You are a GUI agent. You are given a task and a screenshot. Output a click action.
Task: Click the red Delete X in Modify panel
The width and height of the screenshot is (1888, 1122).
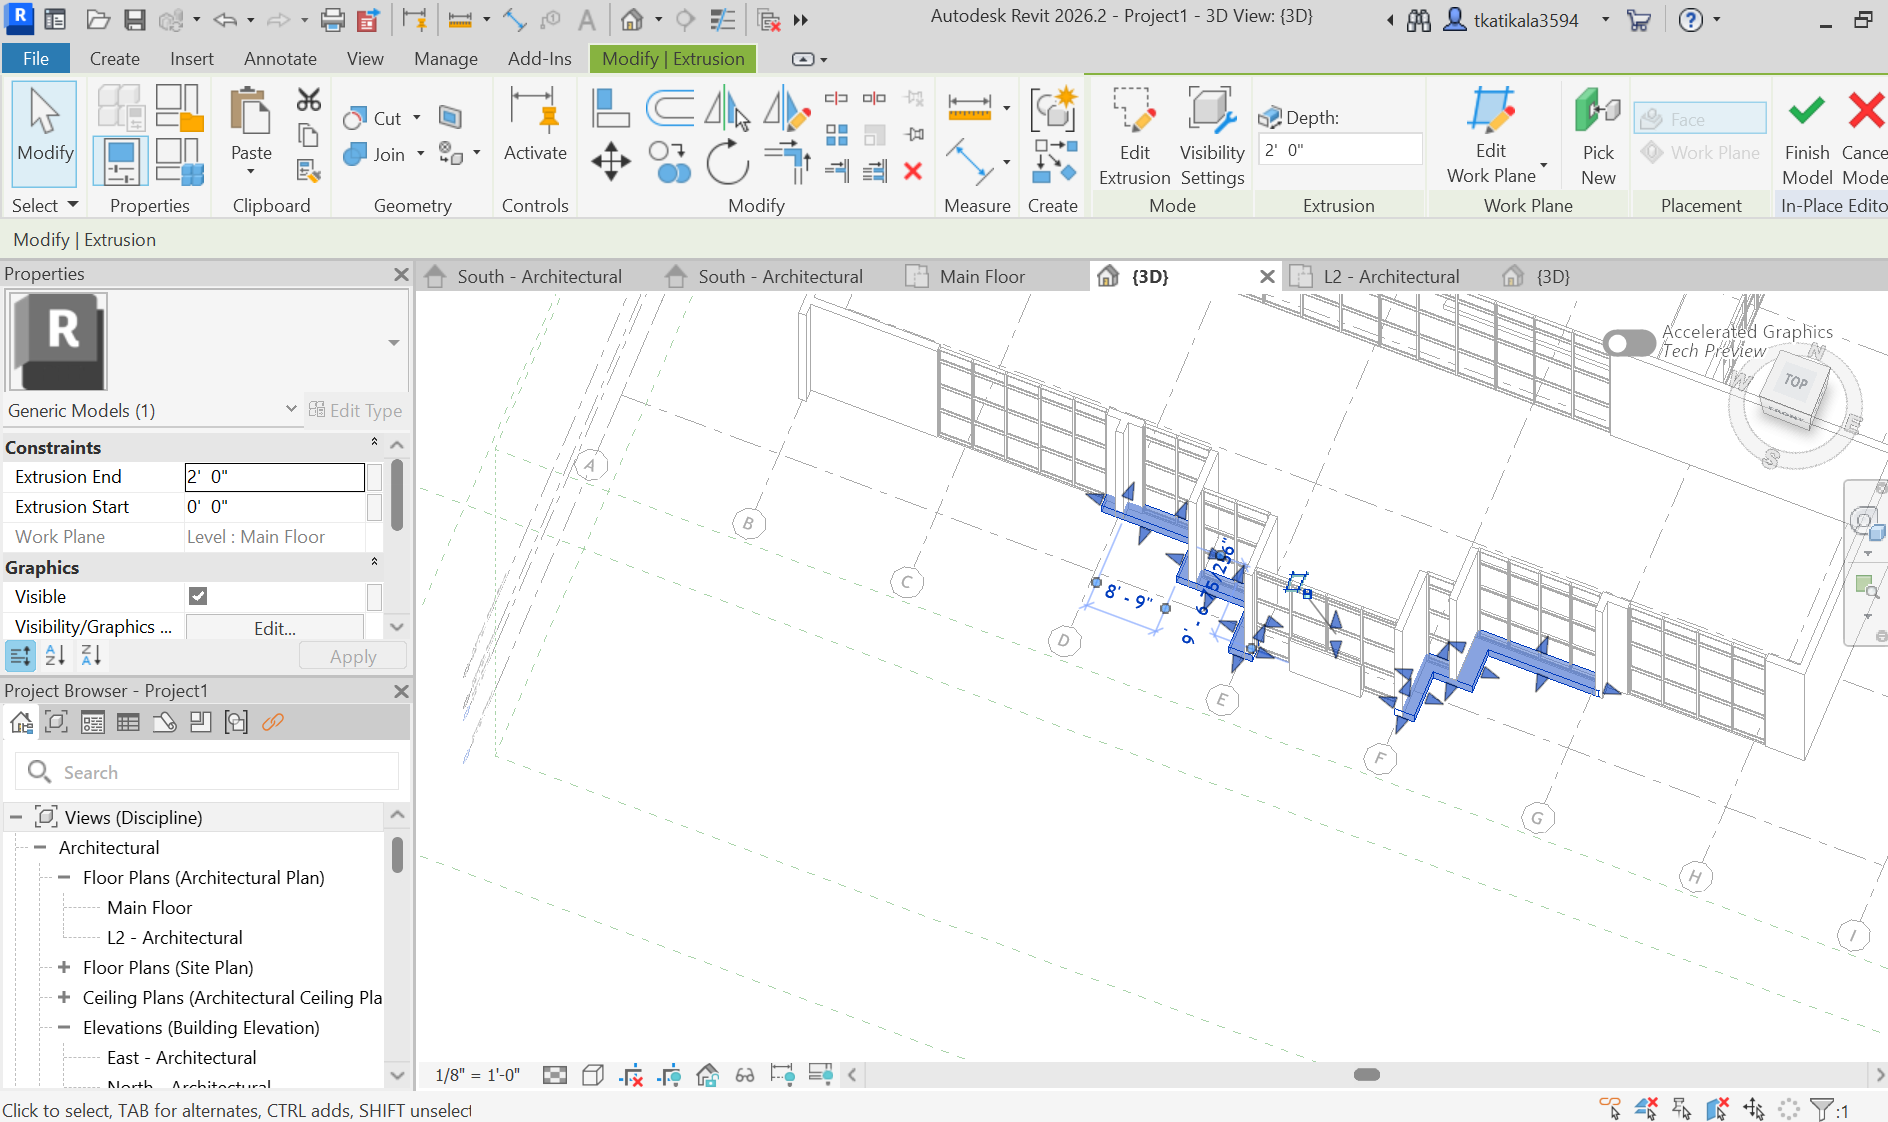(x=912, y=172)
